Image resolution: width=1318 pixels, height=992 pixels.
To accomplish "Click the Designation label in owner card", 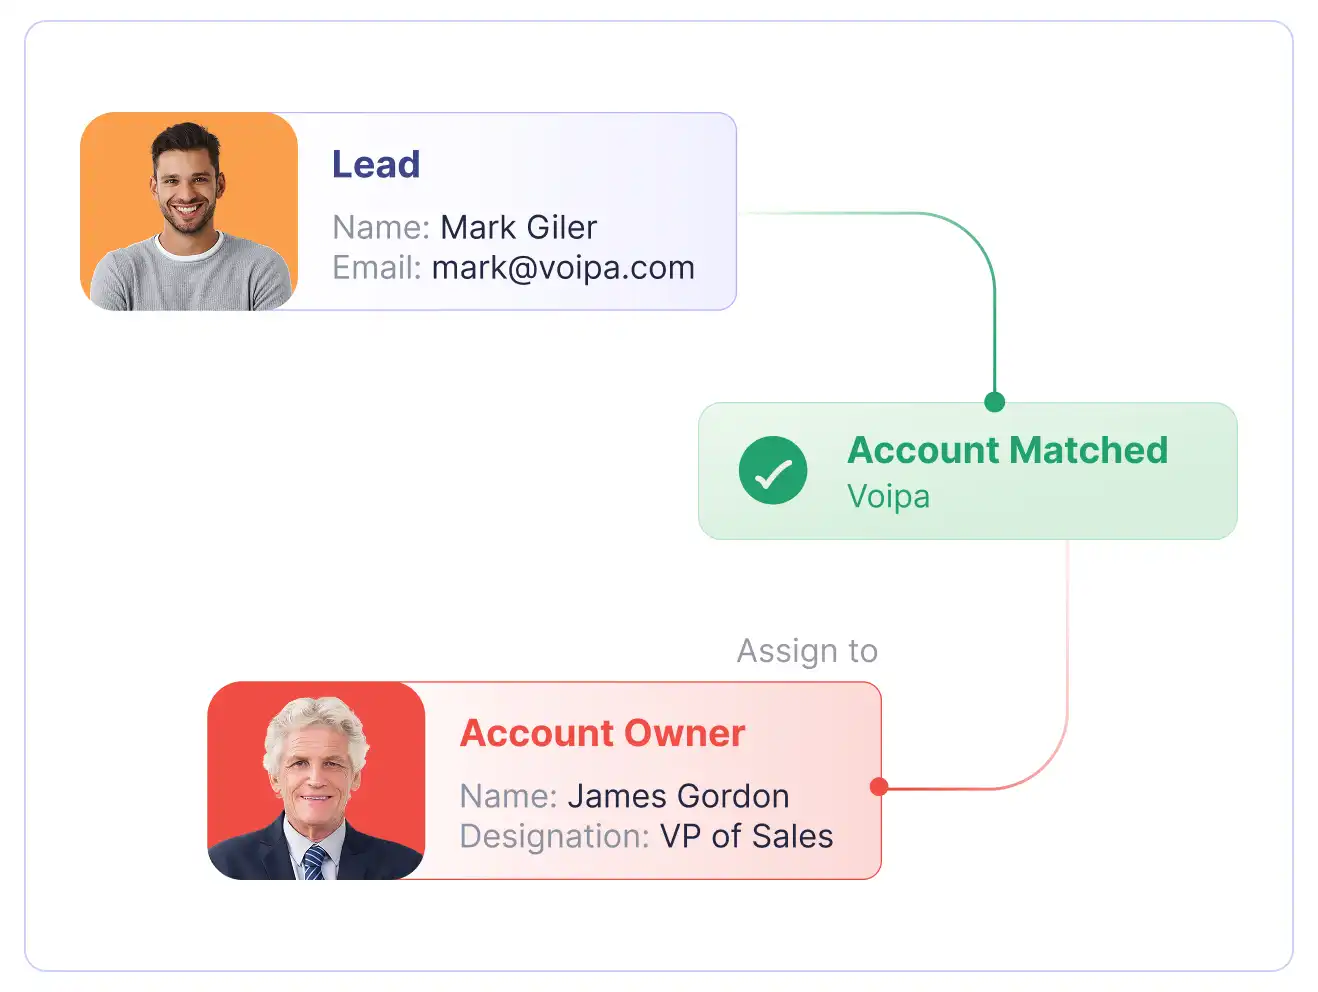I will 555,836.
